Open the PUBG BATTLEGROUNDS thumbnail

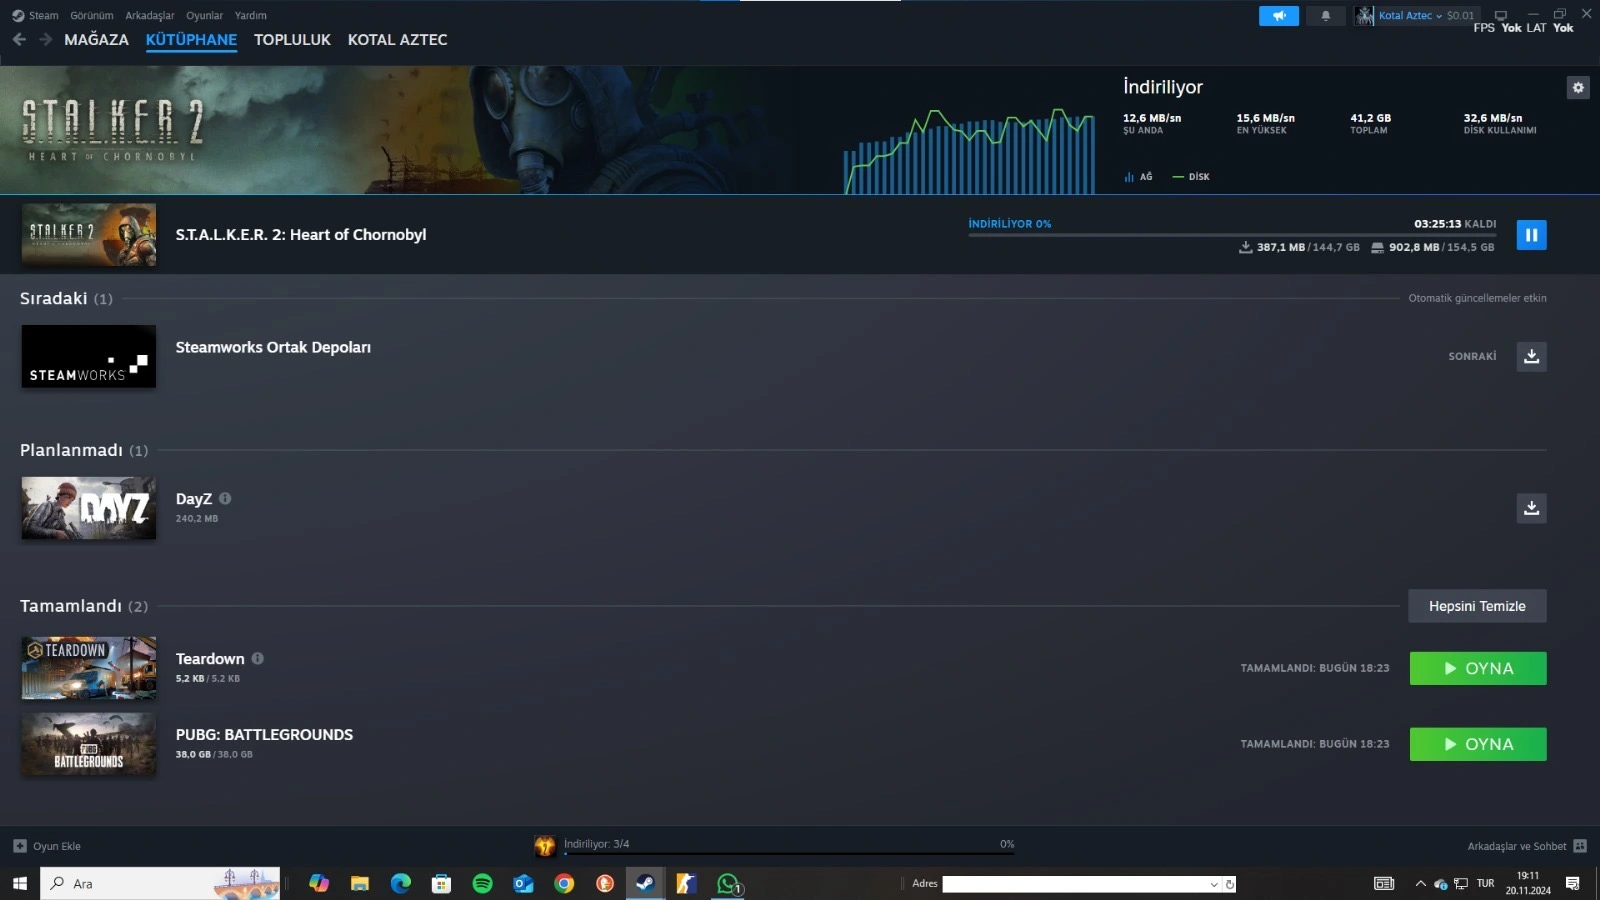point(89,744)
